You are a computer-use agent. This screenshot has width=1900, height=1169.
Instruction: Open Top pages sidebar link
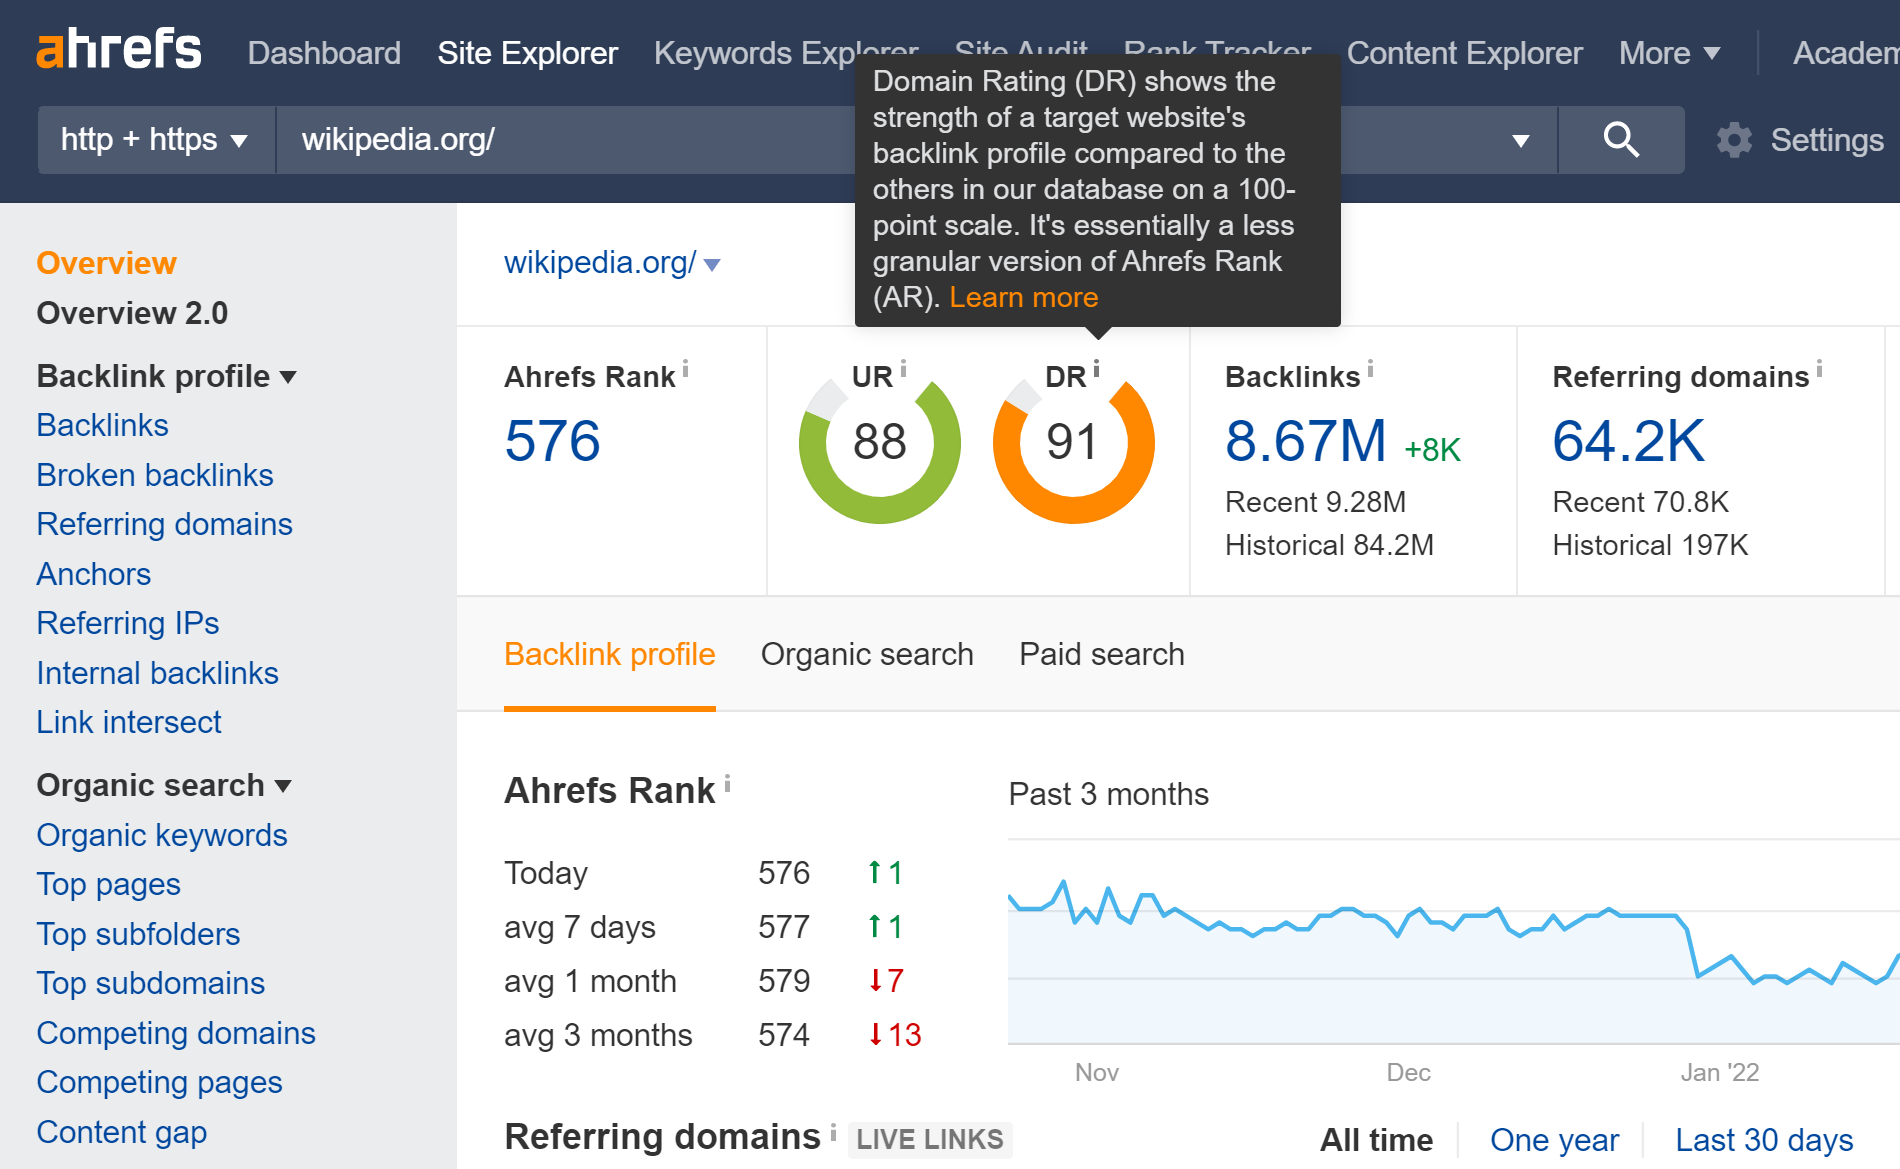(x=109, y=884)
